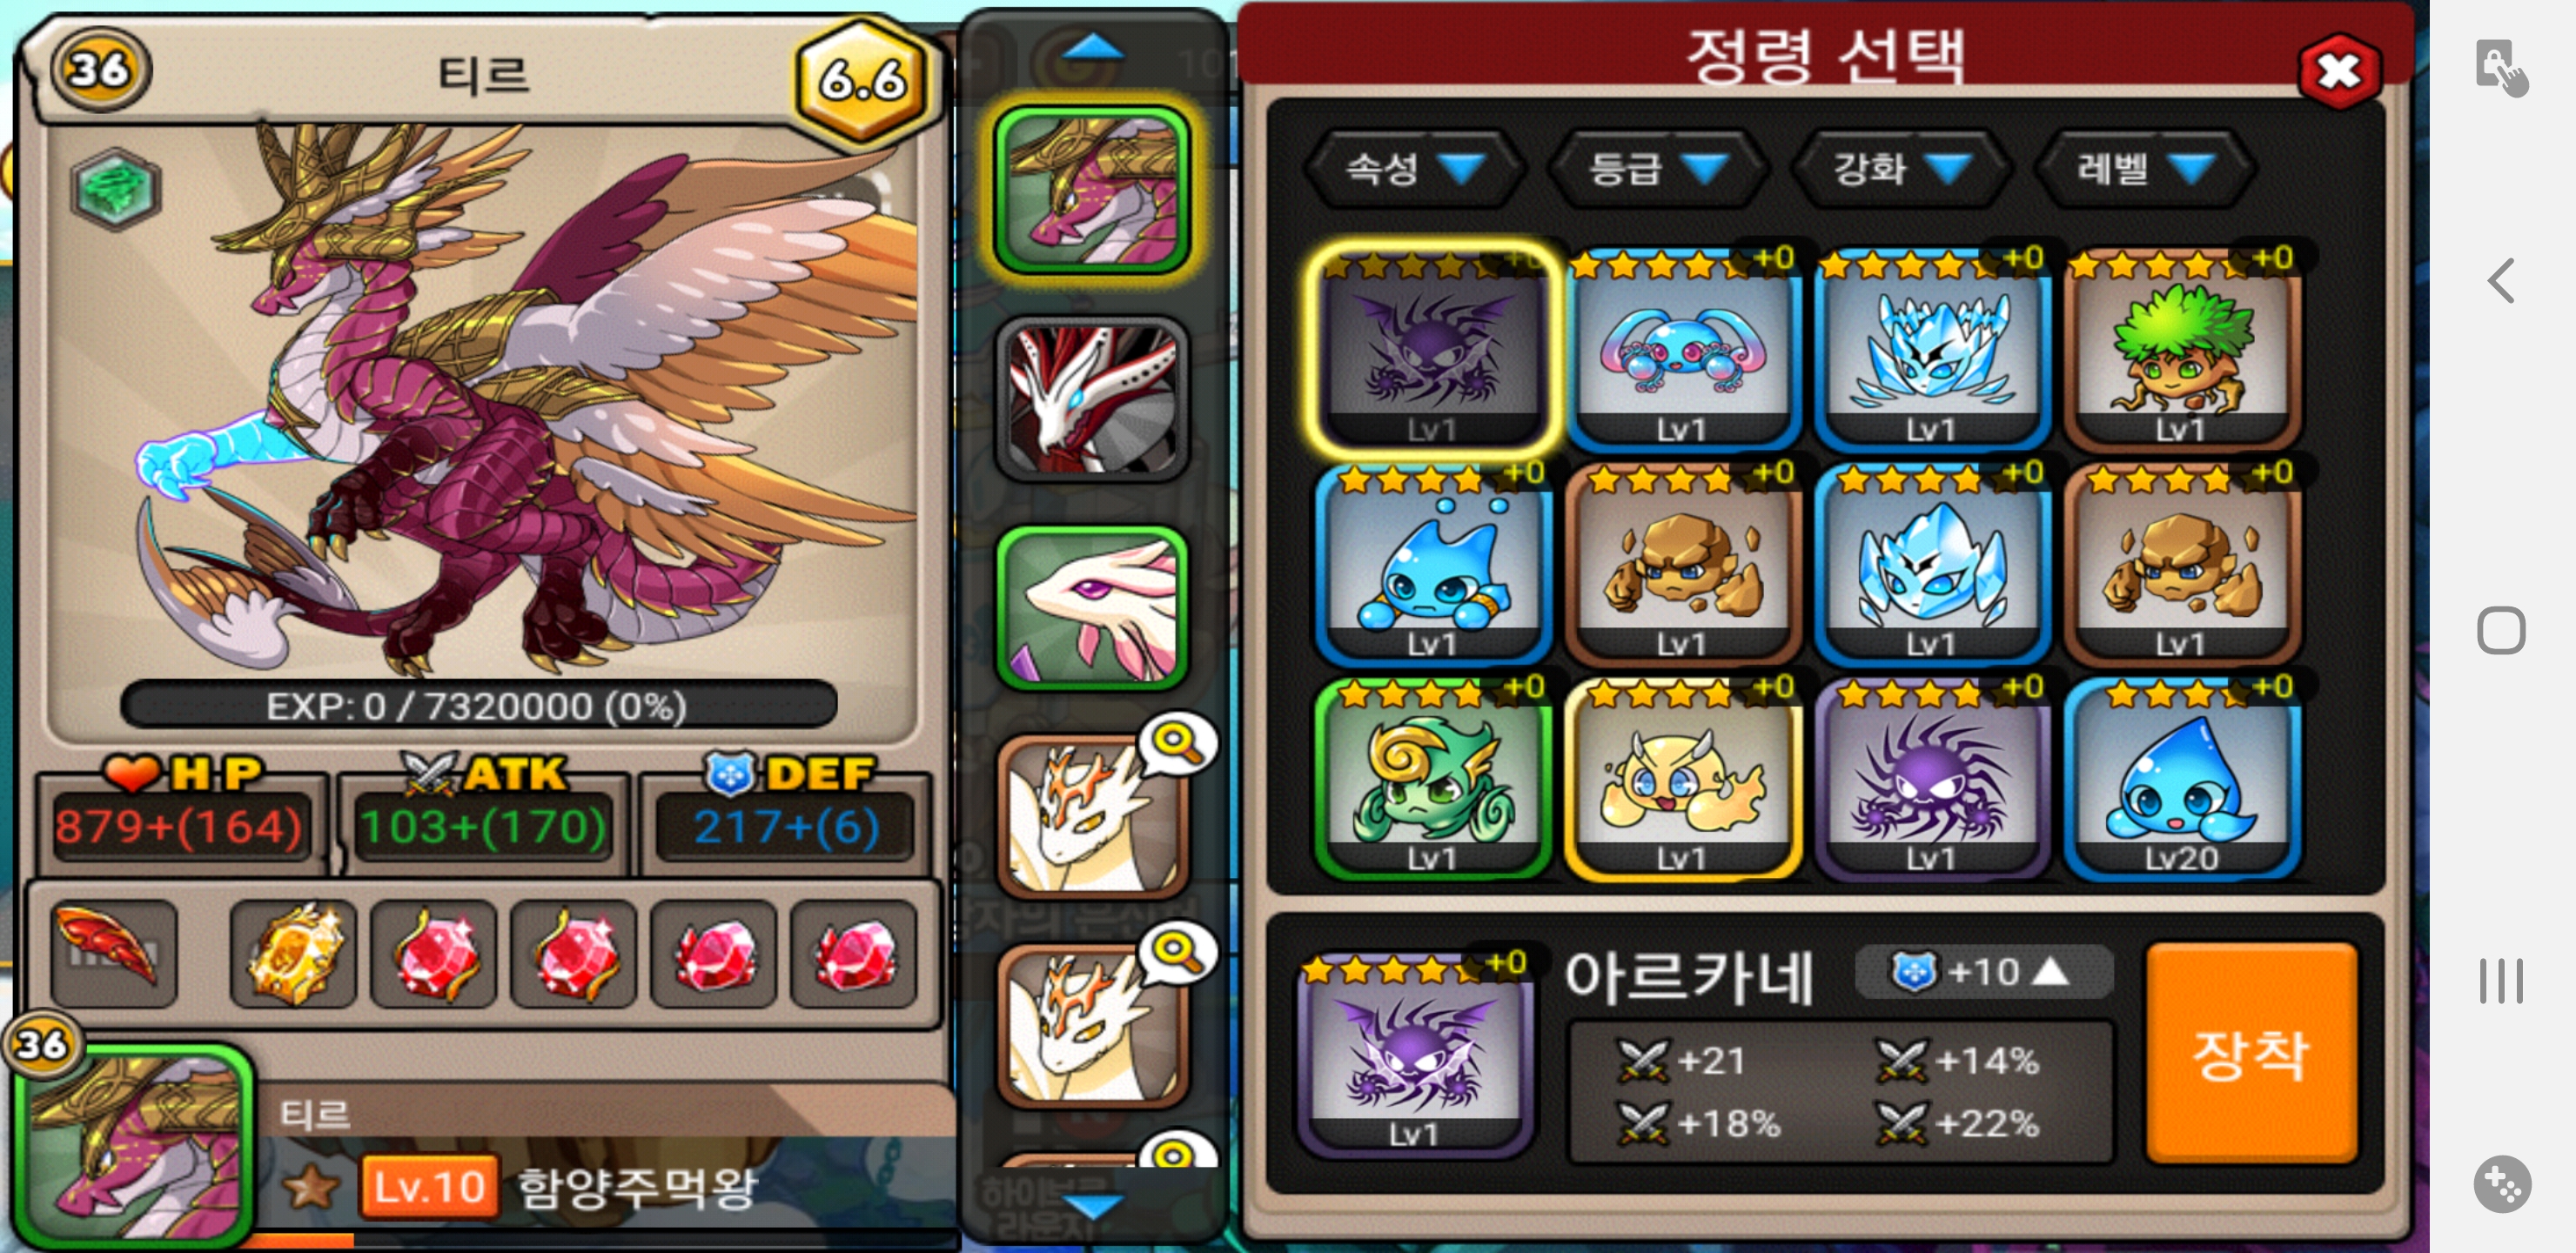Screen dimensions: 2576x1253
Task: Select the pink-blue jellyfish spirit
Action: coord(1683,348)
